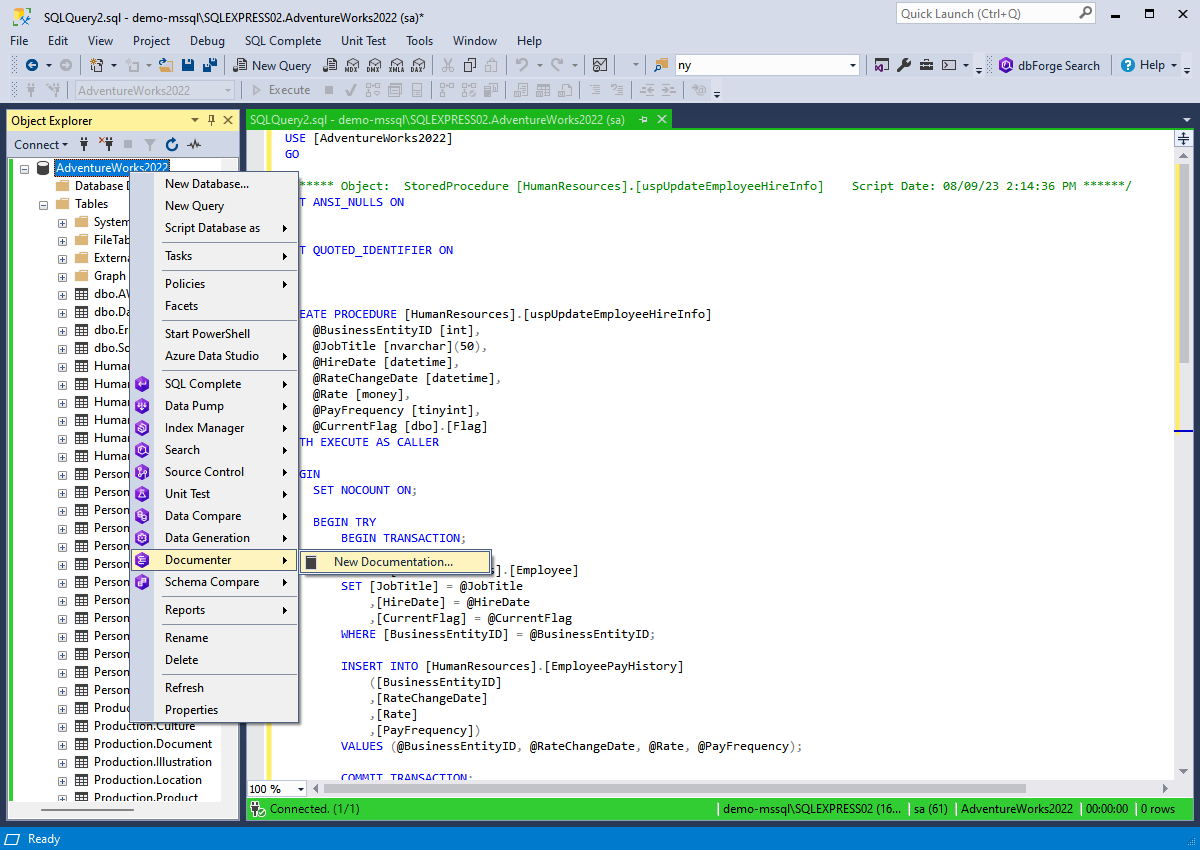
Task: Click the Disconnect icon in Object Explorer
Action: click(106, 145)
